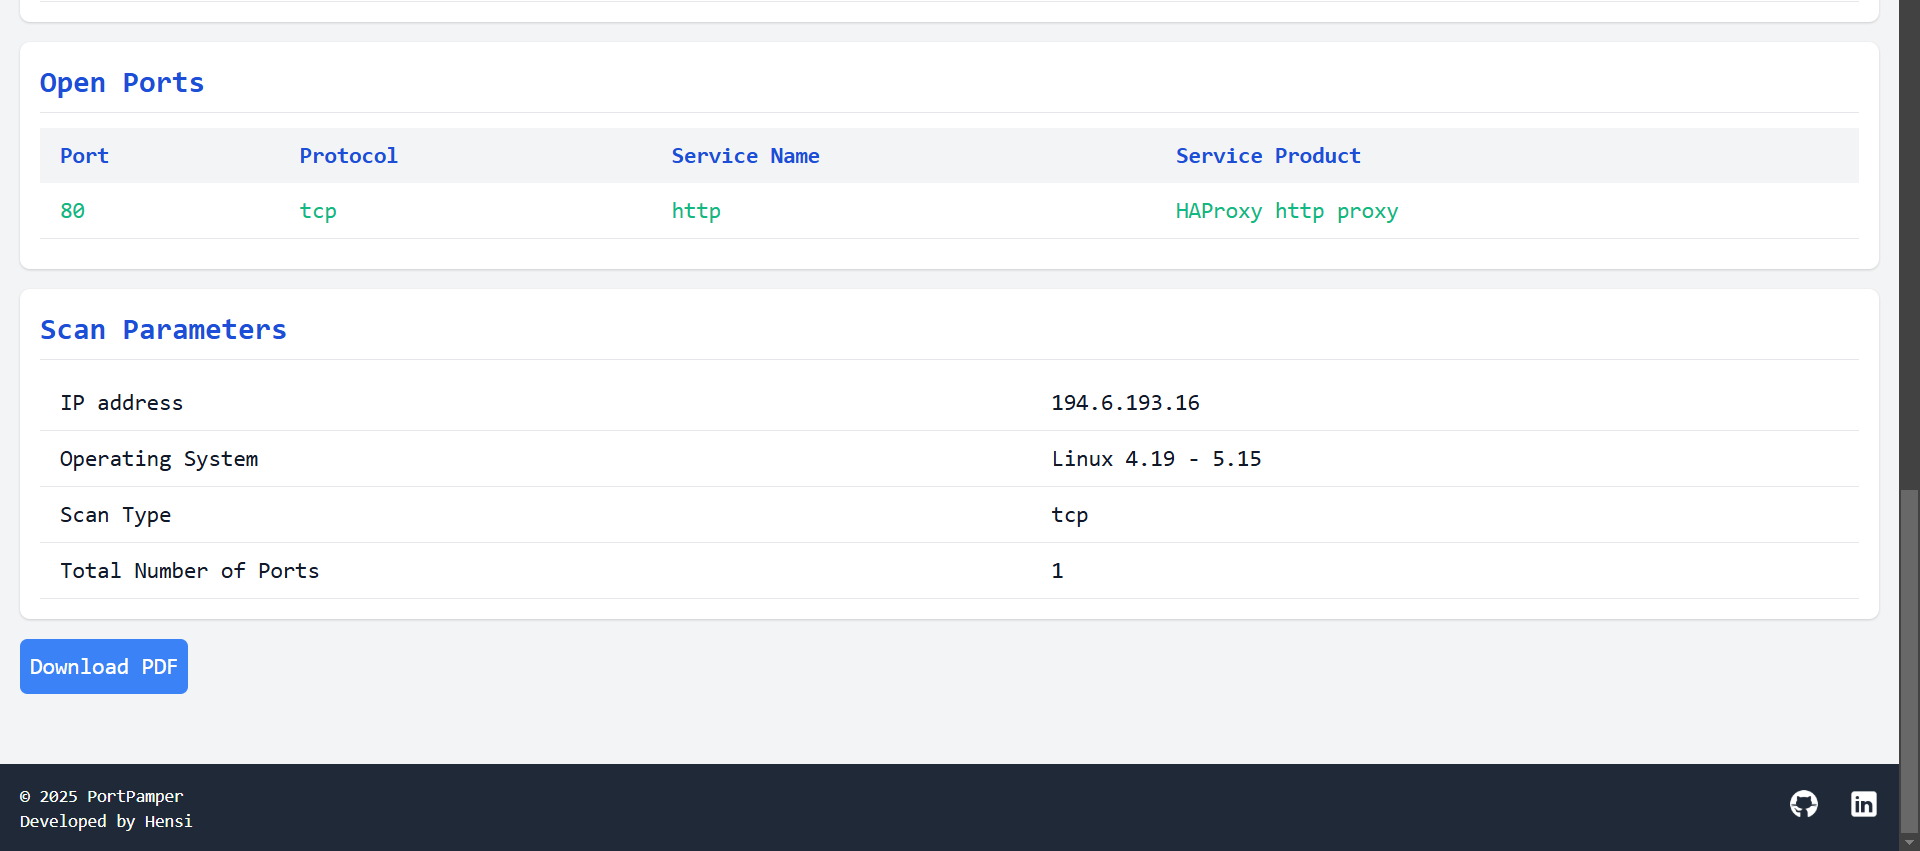Click the vertical scrollbar thumb
The height and width of the screenshot is (851, 1920).
pyautogui.click(x=1909, y=660)
